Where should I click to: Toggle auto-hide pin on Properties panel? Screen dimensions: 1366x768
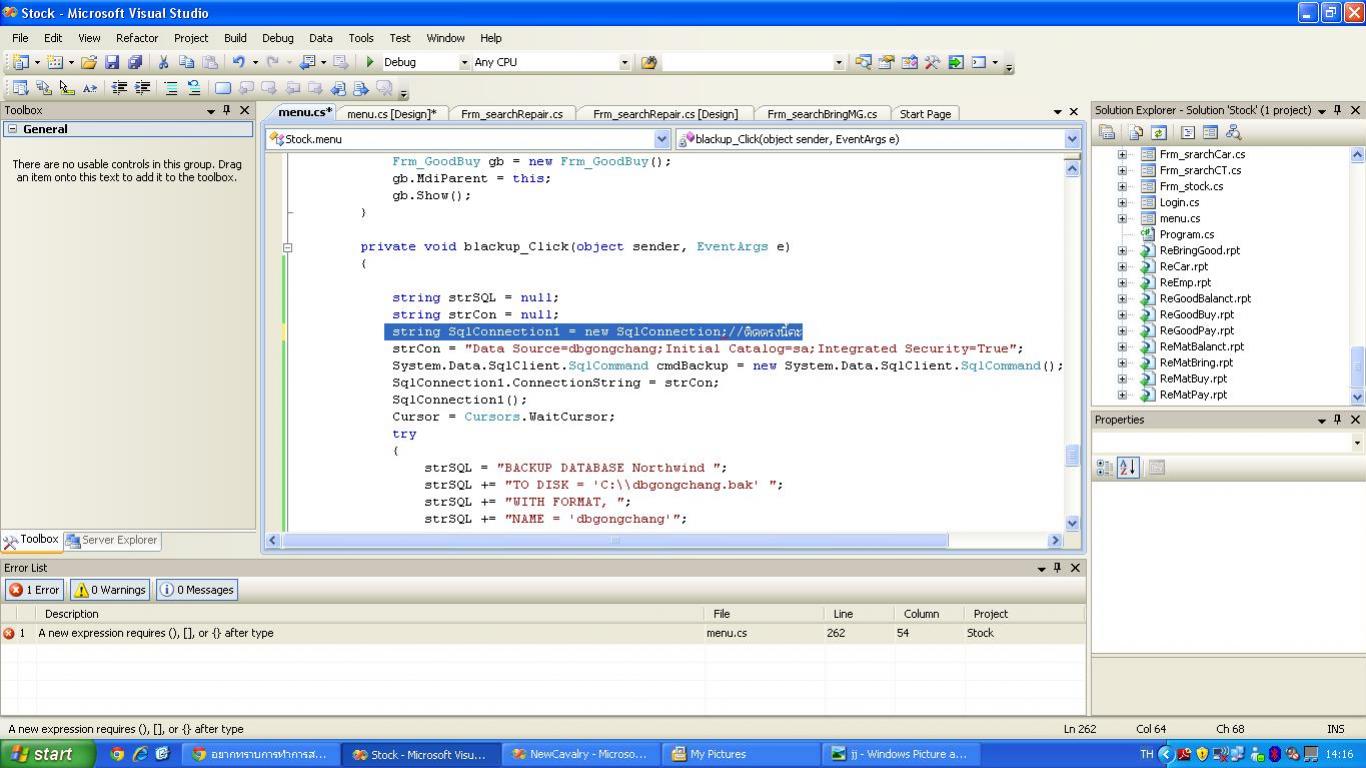[x=1338, y=420]
